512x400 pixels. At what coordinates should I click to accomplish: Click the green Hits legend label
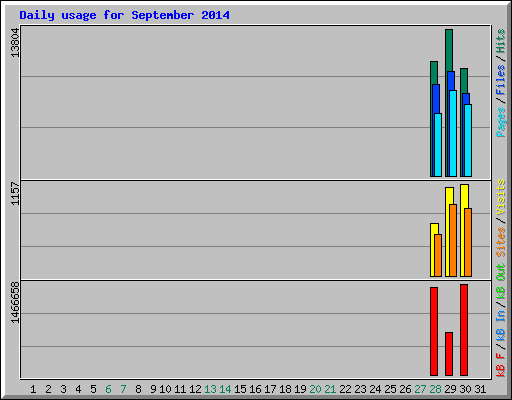tap(501, 41)
